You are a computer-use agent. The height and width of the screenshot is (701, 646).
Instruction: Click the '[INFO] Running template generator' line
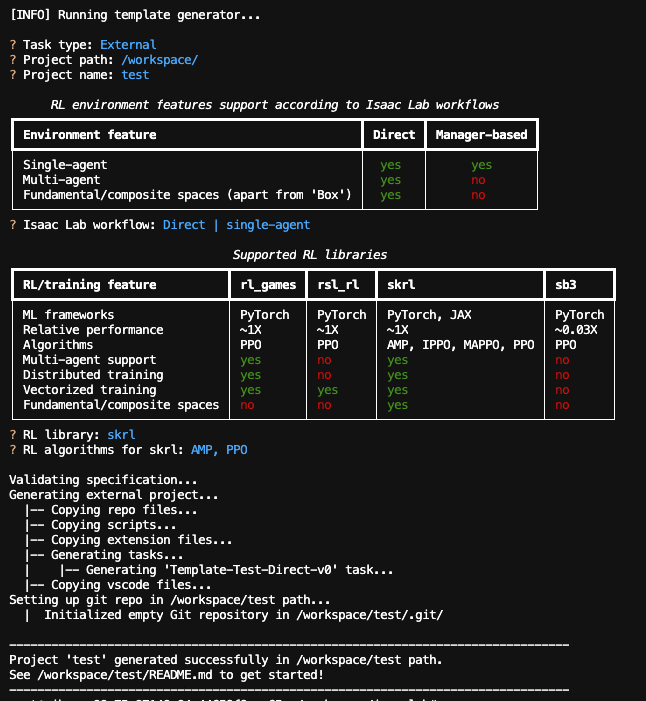(135, 15)
